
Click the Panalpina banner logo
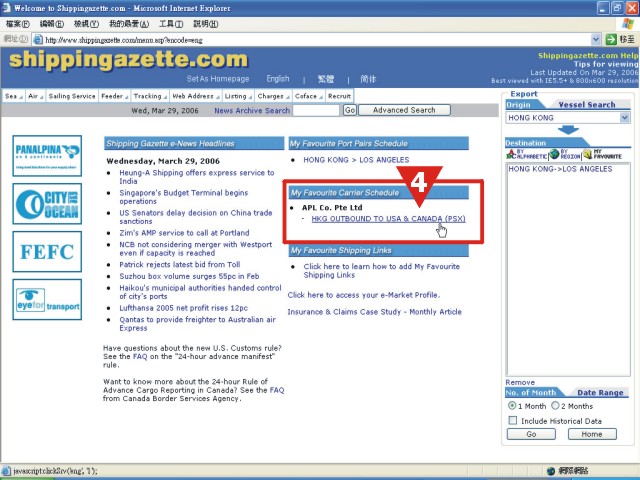(47, 156)
